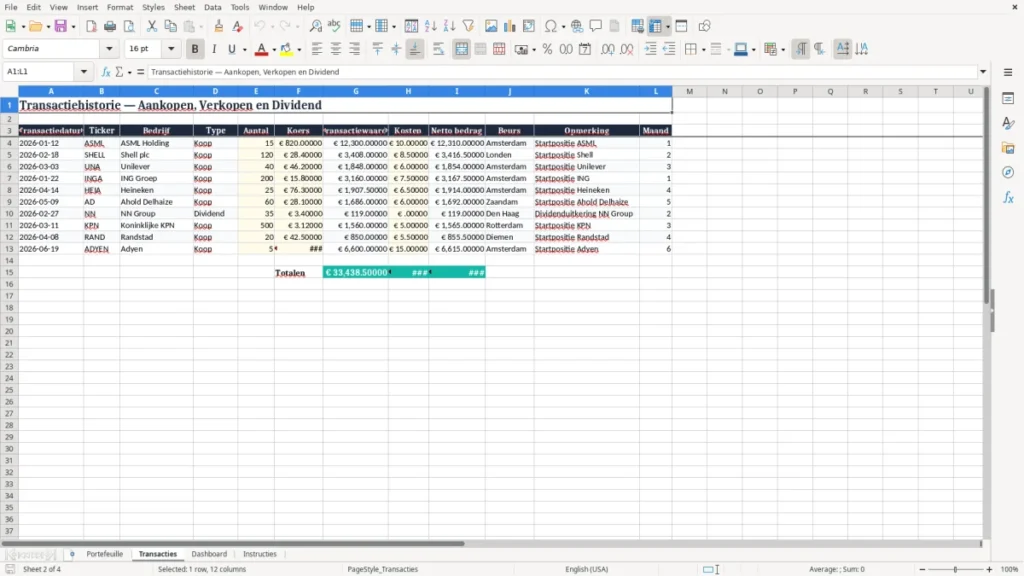Screen dimensions: 1024x576
Task: Apply yellow background color swatch
Action: (x=286, y=49)
